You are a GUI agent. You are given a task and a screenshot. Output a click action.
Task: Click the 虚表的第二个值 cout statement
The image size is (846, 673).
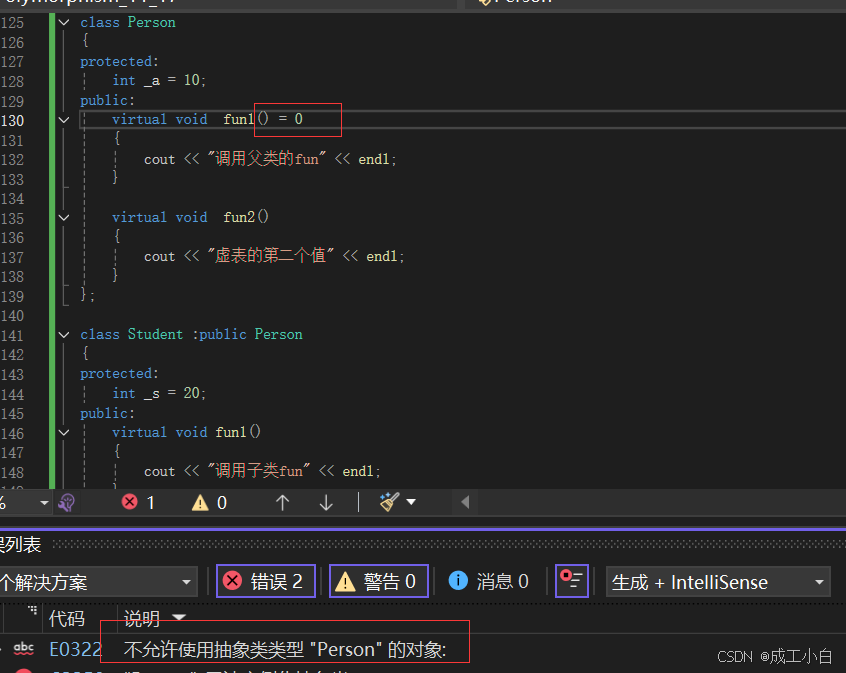(274, 256)
